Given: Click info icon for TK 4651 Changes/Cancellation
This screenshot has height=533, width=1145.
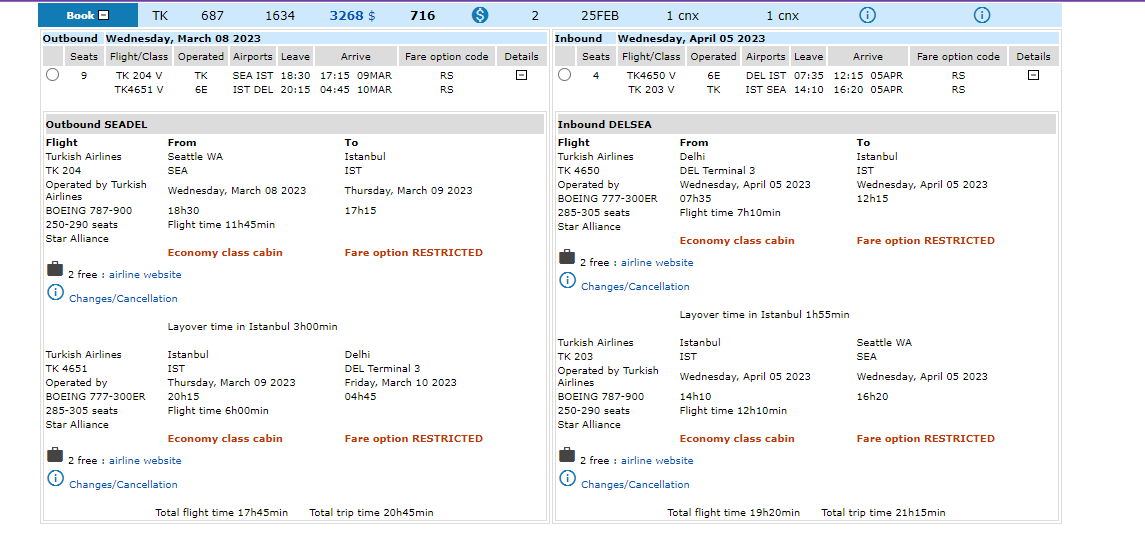Looking at the screenshot, I should pyautogui.click(x=55, y=479).
